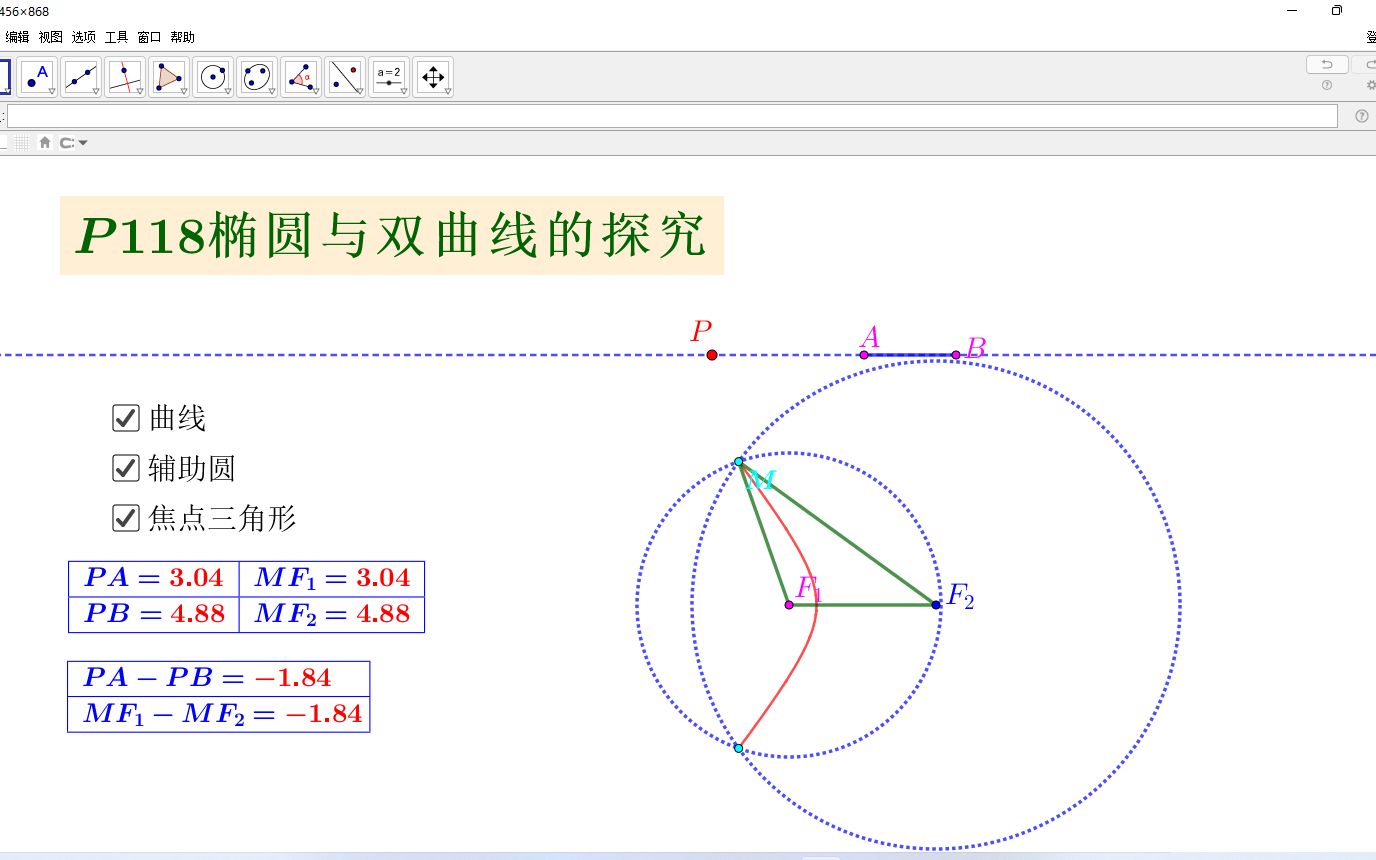Select the Polygon tool
Viewport: 1376px width, 860px height.
pyautogui.click(x=168, y=76)
